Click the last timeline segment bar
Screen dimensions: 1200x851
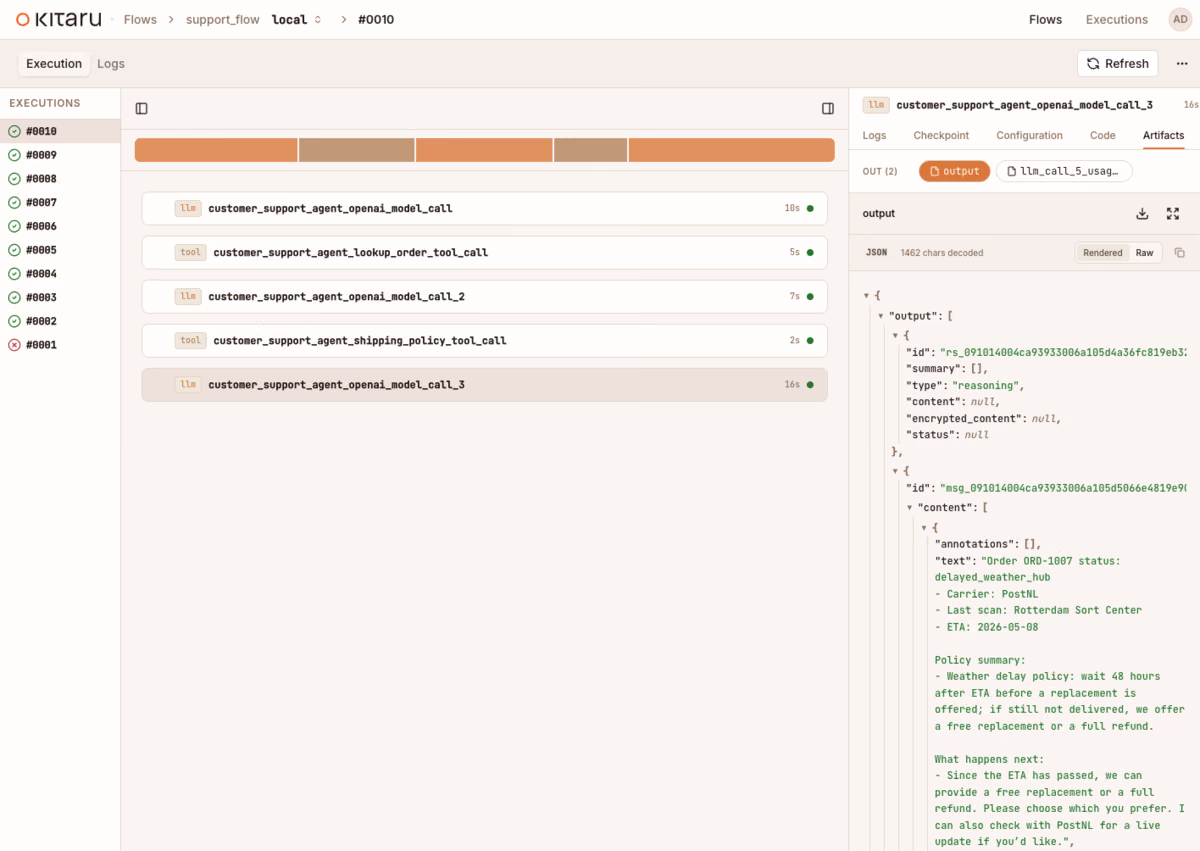tap(732, 150)
